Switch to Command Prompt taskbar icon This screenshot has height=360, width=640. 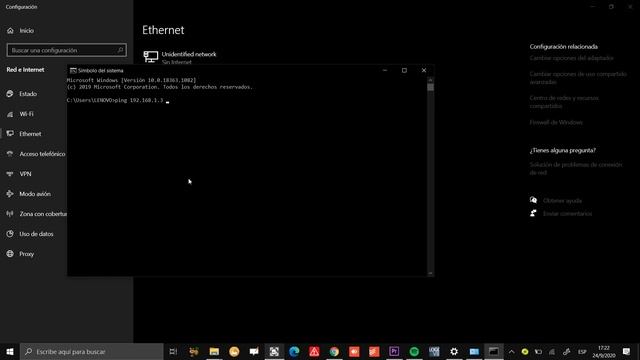pos(494,351)
